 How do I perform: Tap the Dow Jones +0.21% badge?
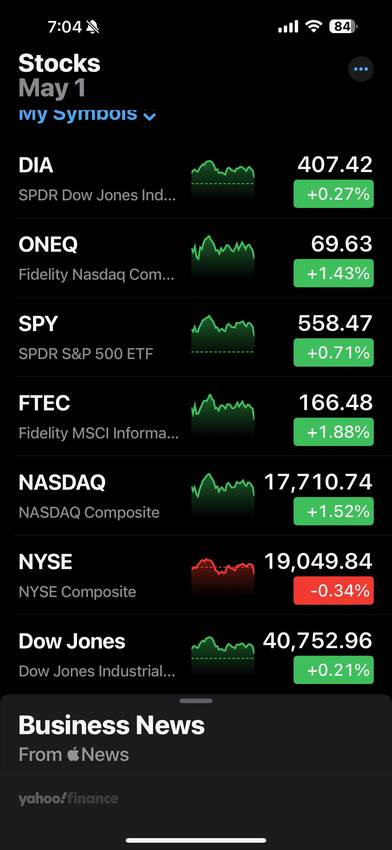click(x=333, y=669)
